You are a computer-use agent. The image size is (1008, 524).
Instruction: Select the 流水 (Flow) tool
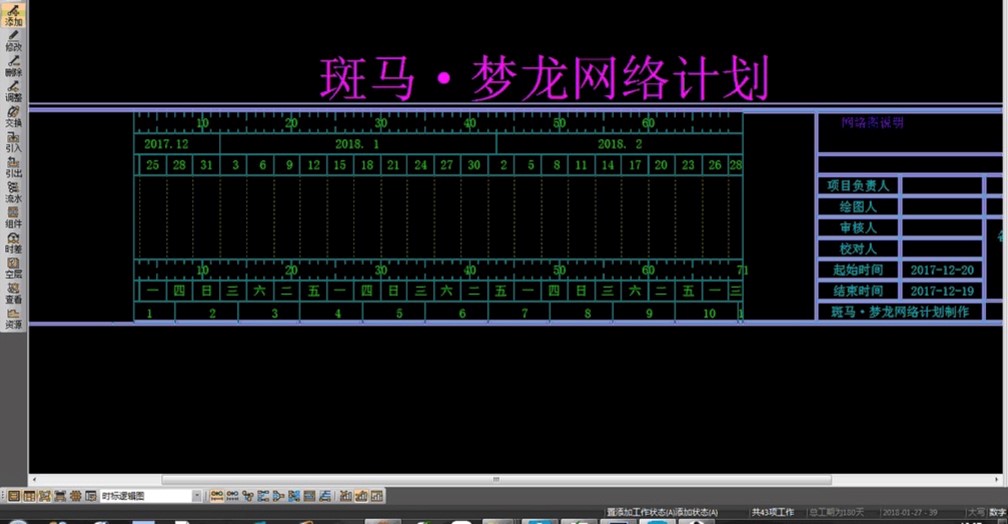pos(13,192)
